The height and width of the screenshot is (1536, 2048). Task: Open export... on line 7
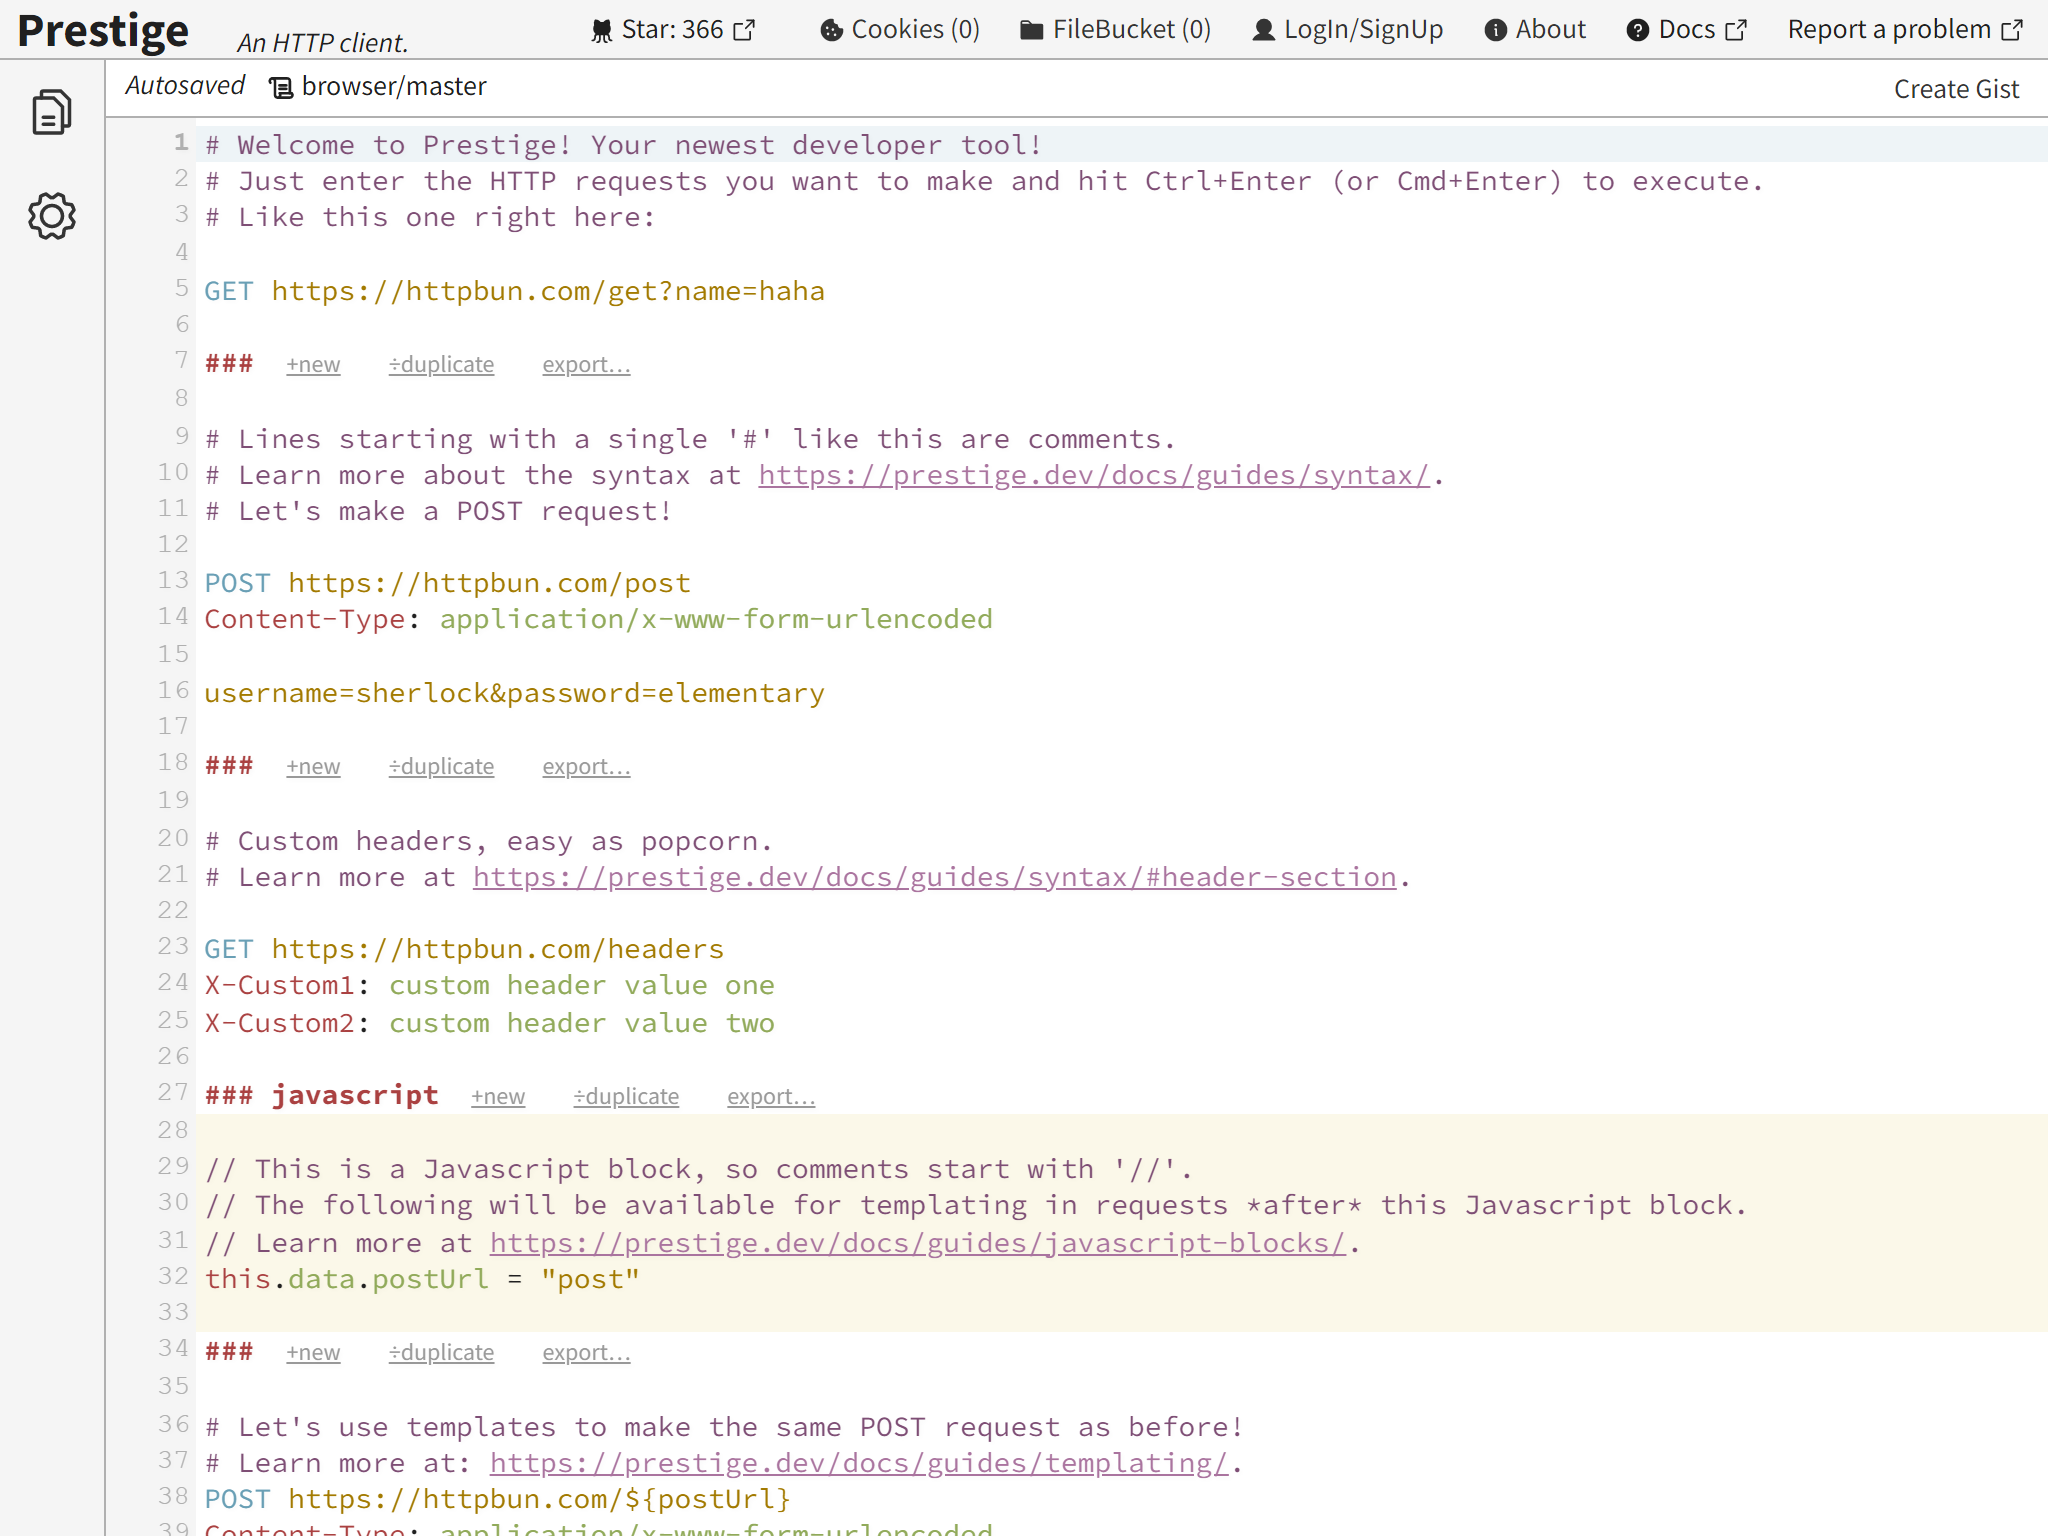click(x=586, y=365)
